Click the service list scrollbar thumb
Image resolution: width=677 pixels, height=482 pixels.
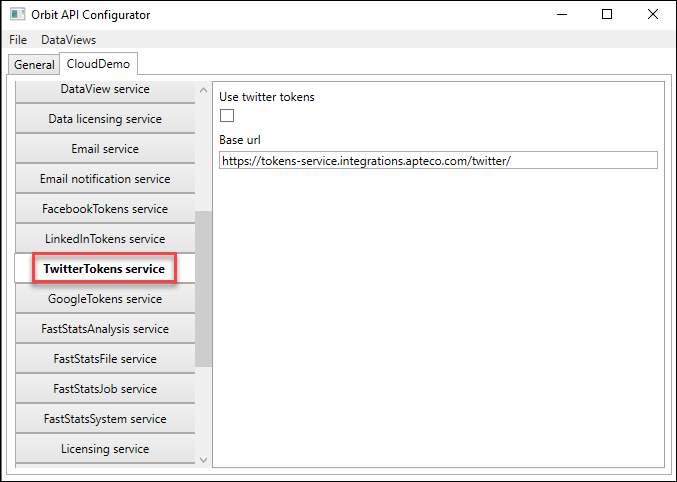click(x=203, y=289)
